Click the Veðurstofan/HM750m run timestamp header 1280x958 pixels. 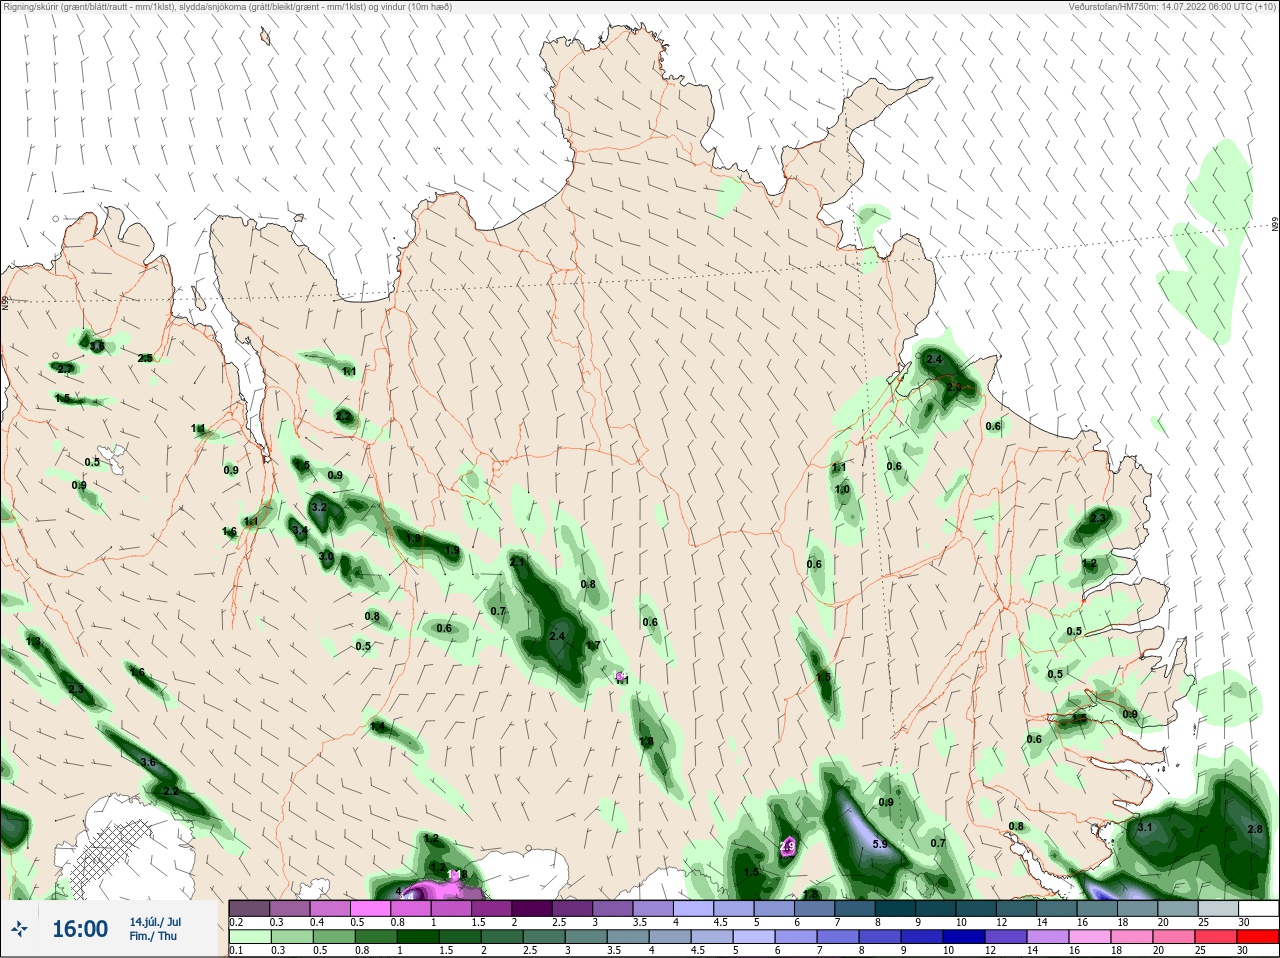pos(1173,7)
